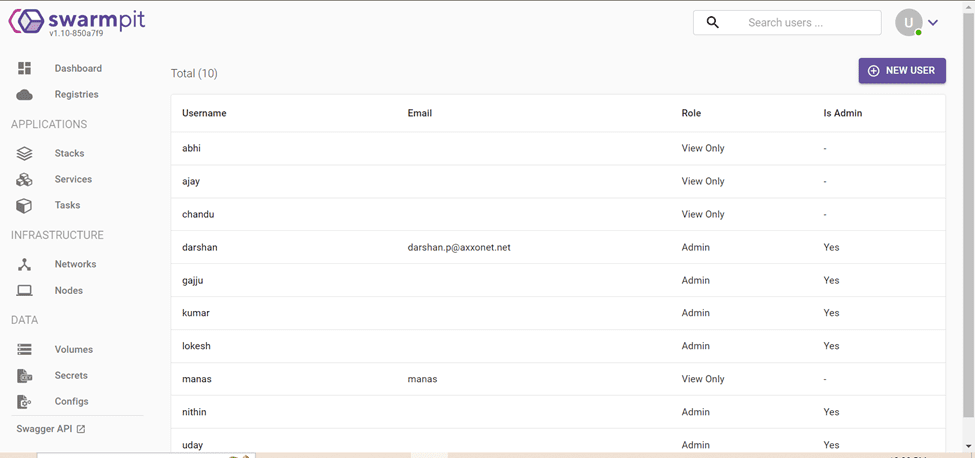Click the Nodes laptop icon

tap(25, 290)
